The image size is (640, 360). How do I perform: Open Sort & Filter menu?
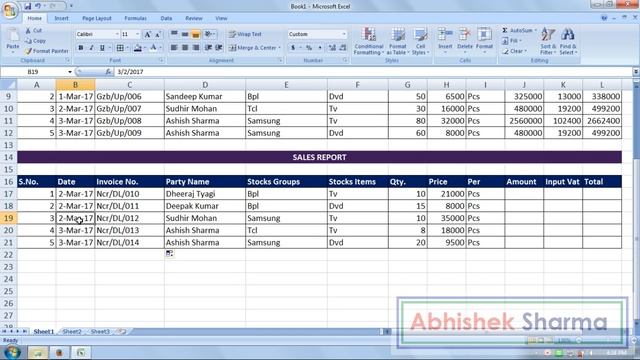(x=548, y=41)
